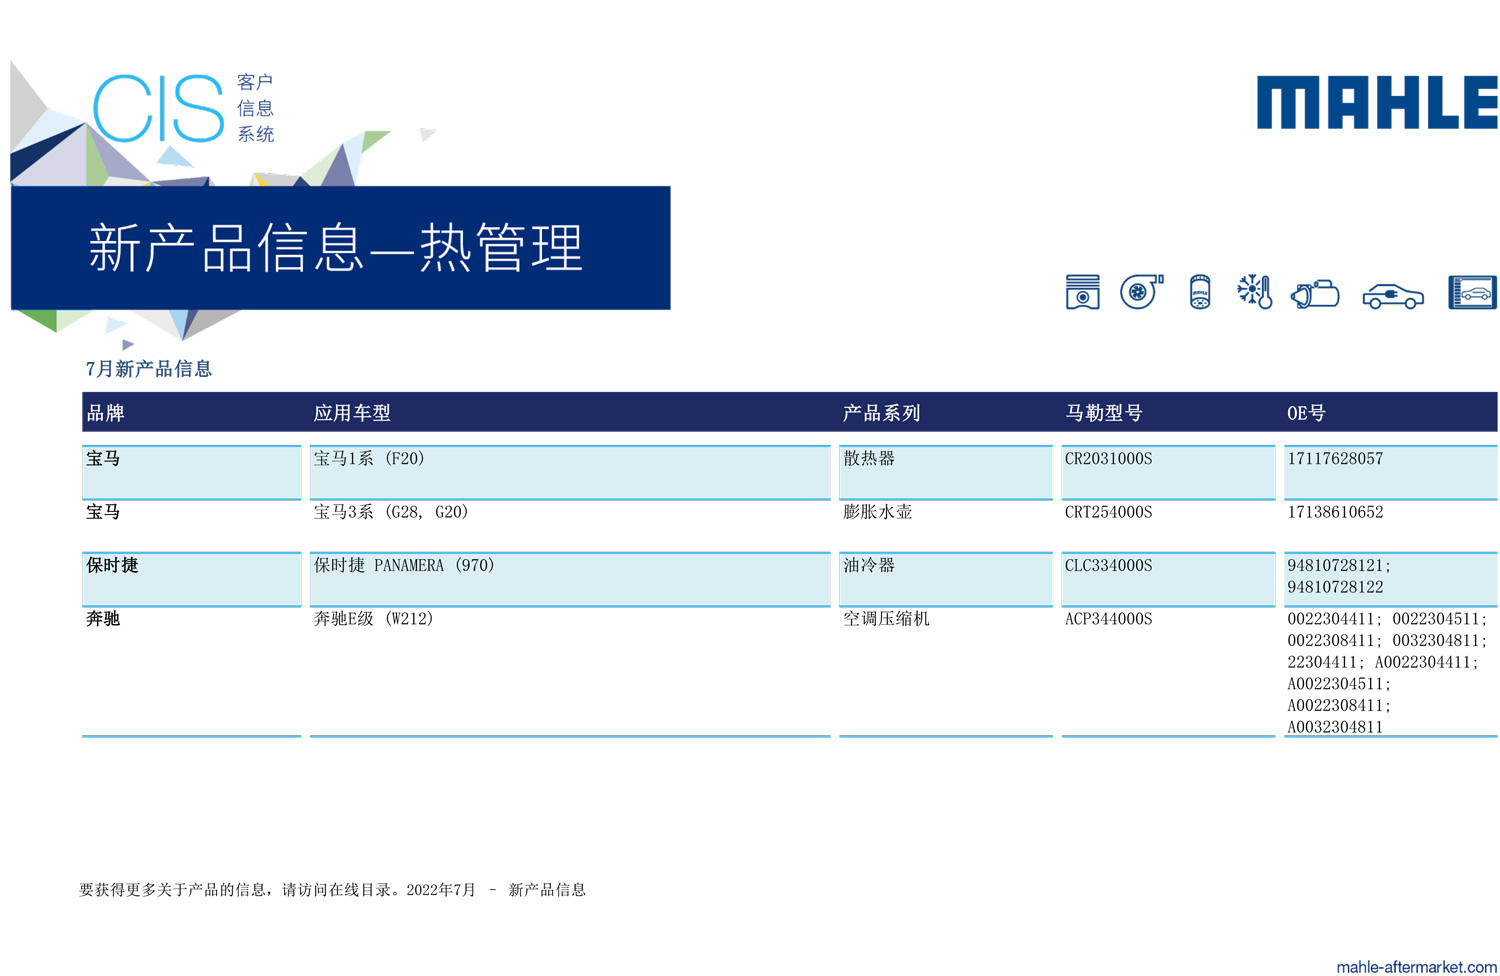Click the brand cell 宝马 in the CRT254000S row
This screenshot has width=1500, height=976.
point(191,525)
